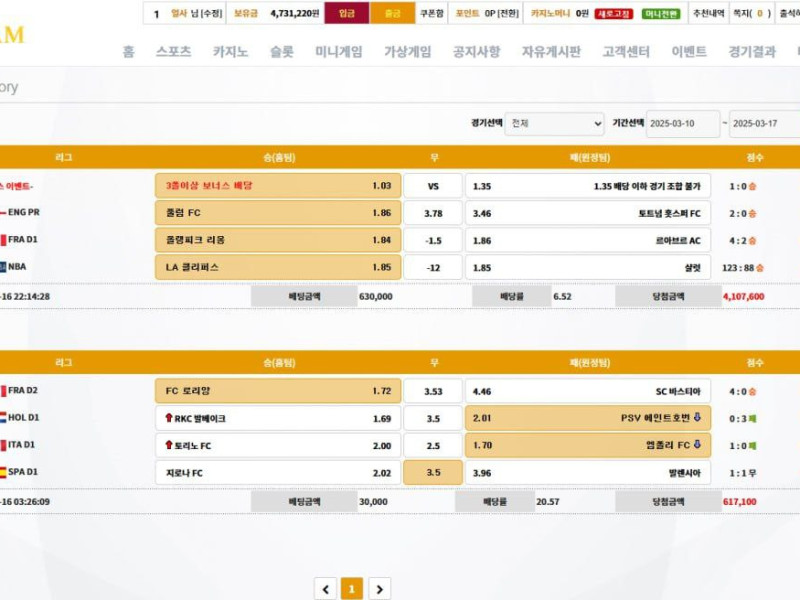Click the 경기결과 link in navigation
Image resolution: width=800 pixels, height=600 pixels.
[x=752, y=52]
